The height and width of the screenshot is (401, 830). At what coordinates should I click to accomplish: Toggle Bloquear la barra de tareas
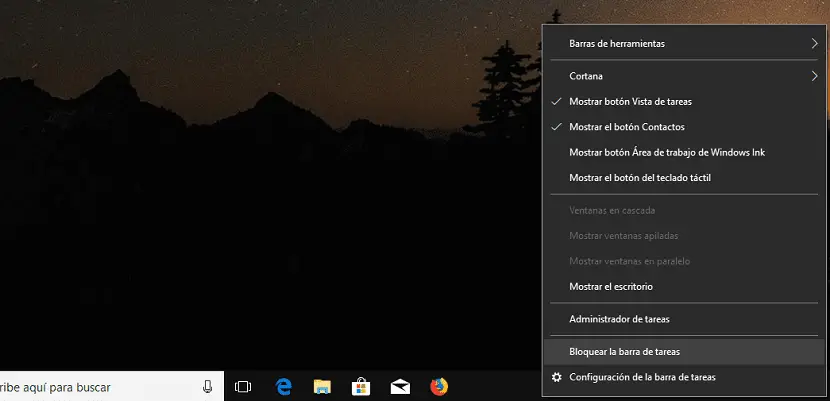point(684,352)
